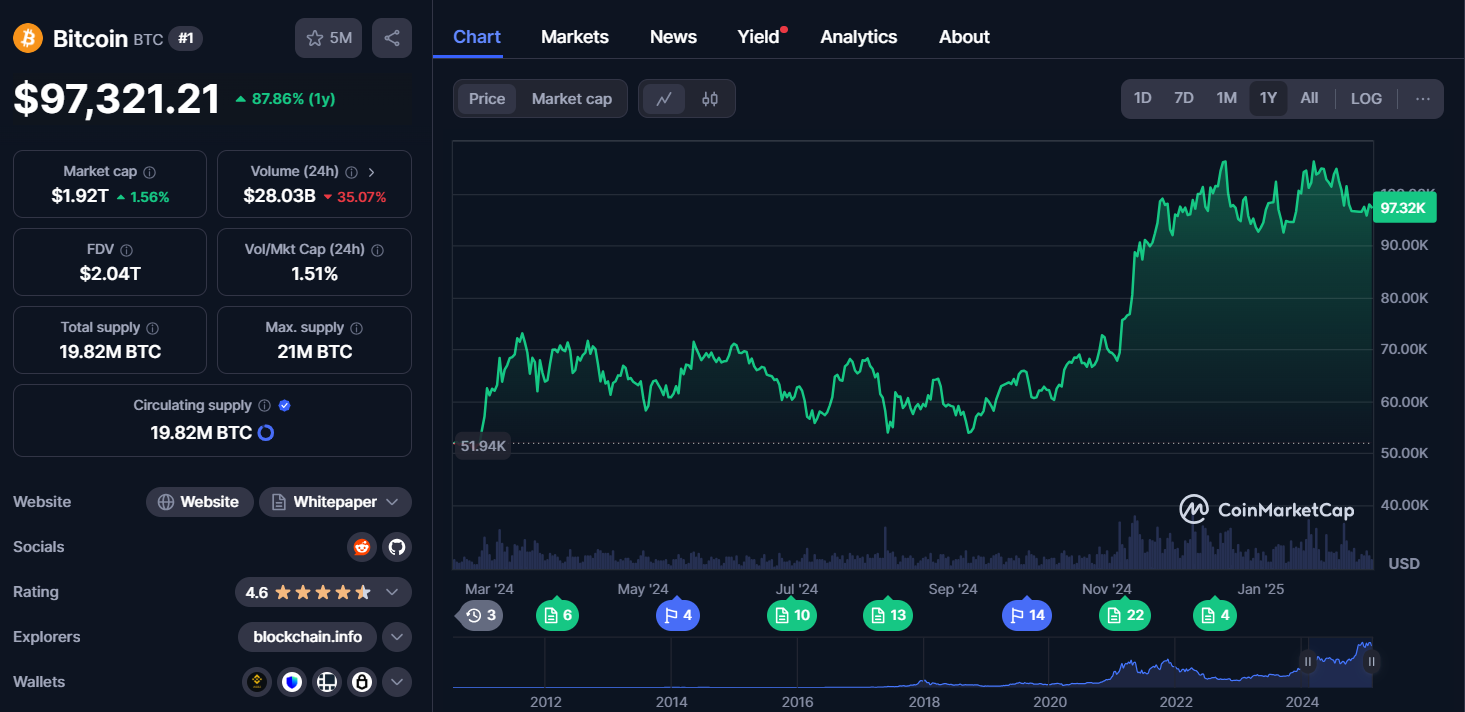
Task: Open the Volume (24h) arrow chevron
Action: tap(371, 172)
